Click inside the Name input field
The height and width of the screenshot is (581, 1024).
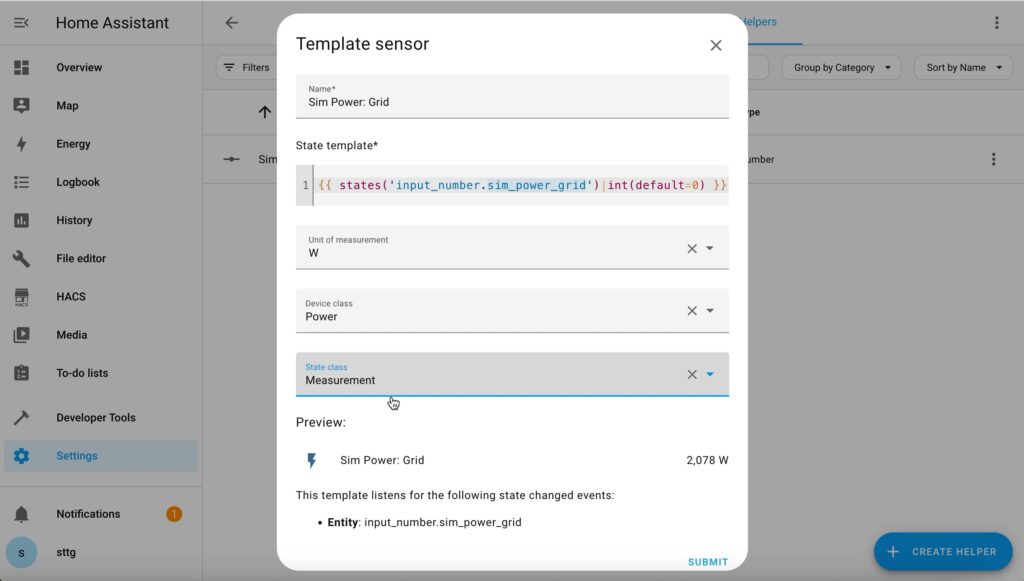pos(512,96)
